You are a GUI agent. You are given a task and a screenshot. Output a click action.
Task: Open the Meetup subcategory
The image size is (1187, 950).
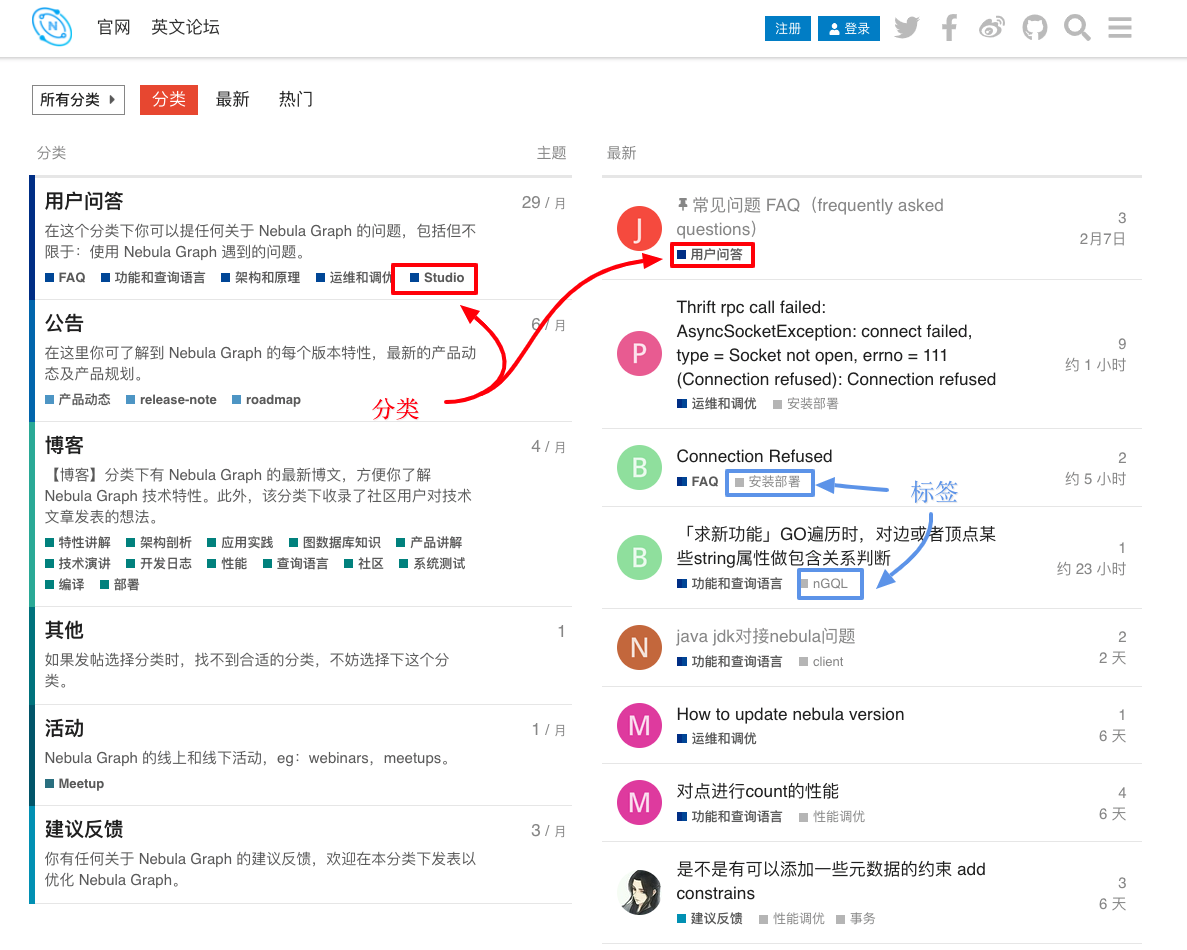[74, 783]
